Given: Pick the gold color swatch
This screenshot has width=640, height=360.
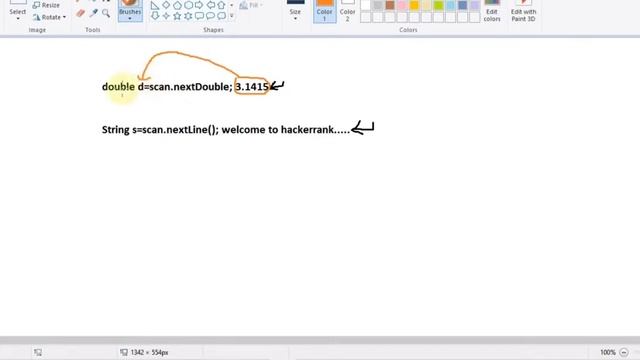Looking at the screenshot, I should tap(414, 5).
